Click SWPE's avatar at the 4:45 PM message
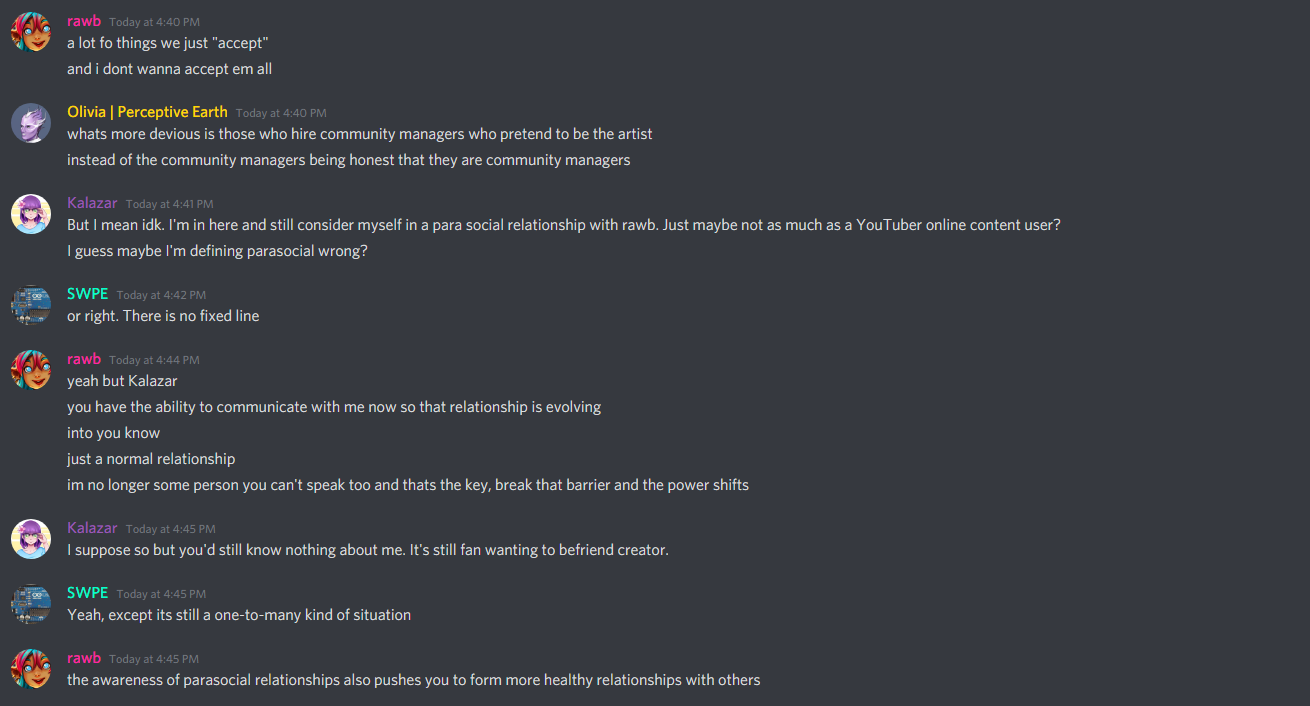This screenshot has width=1310, height=706. tap(31, 604)
